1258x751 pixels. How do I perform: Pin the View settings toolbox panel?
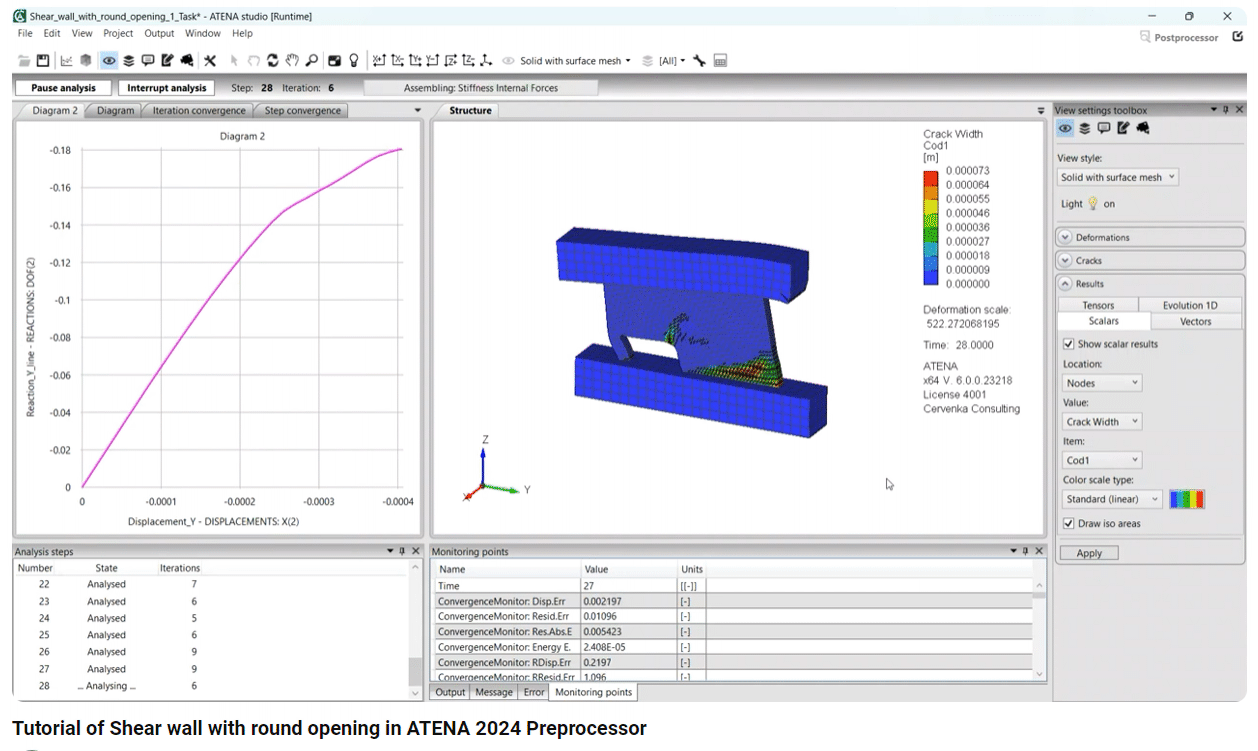click(1227, 110)
